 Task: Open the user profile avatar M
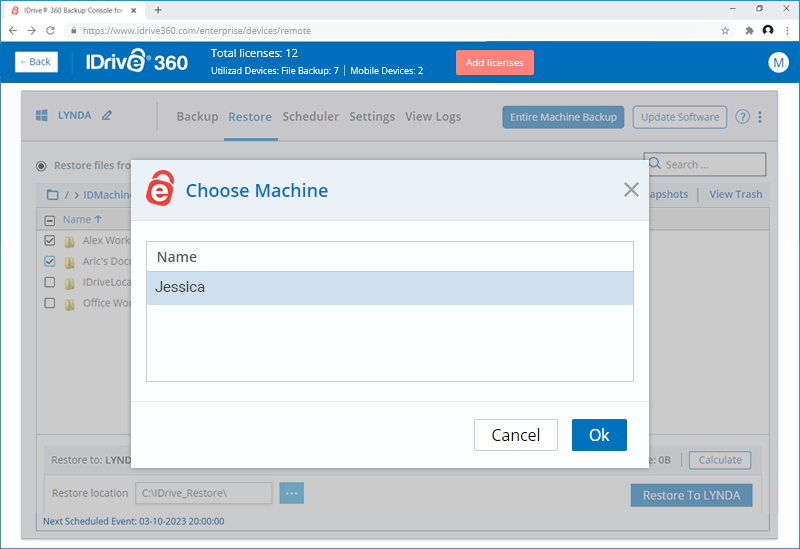click(778, 62)
